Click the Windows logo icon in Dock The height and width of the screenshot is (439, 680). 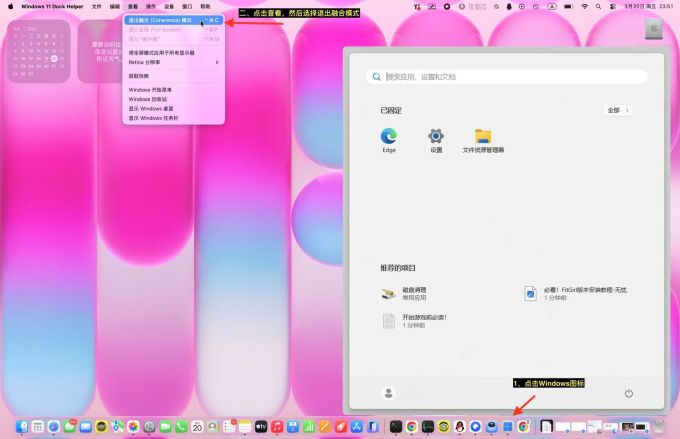tap(507, 427)
